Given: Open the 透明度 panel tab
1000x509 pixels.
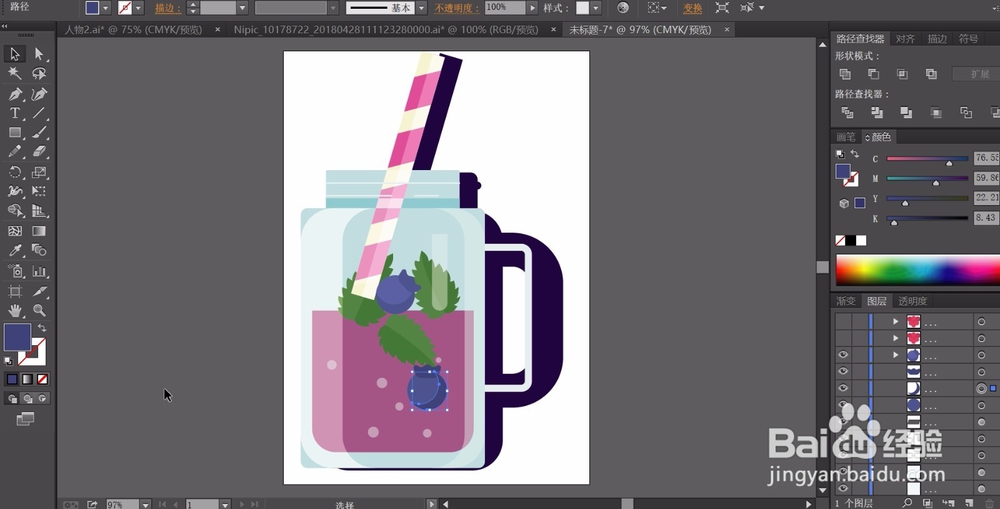Looking at the screenshot, I should tap(913, 301).
